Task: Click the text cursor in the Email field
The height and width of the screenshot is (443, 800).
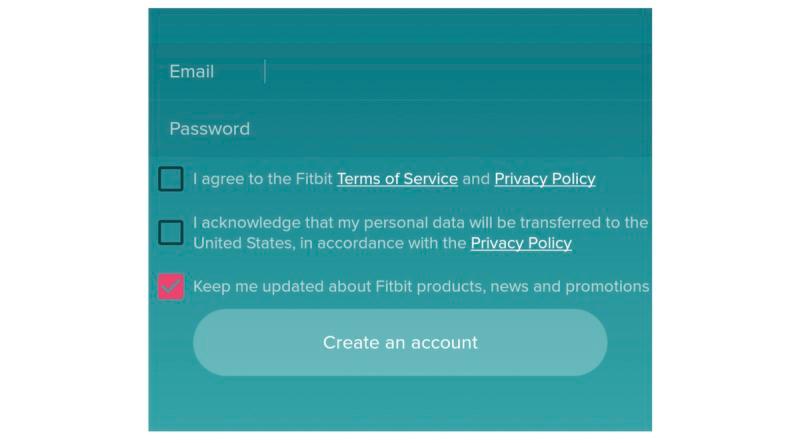Action: (265, 72)
